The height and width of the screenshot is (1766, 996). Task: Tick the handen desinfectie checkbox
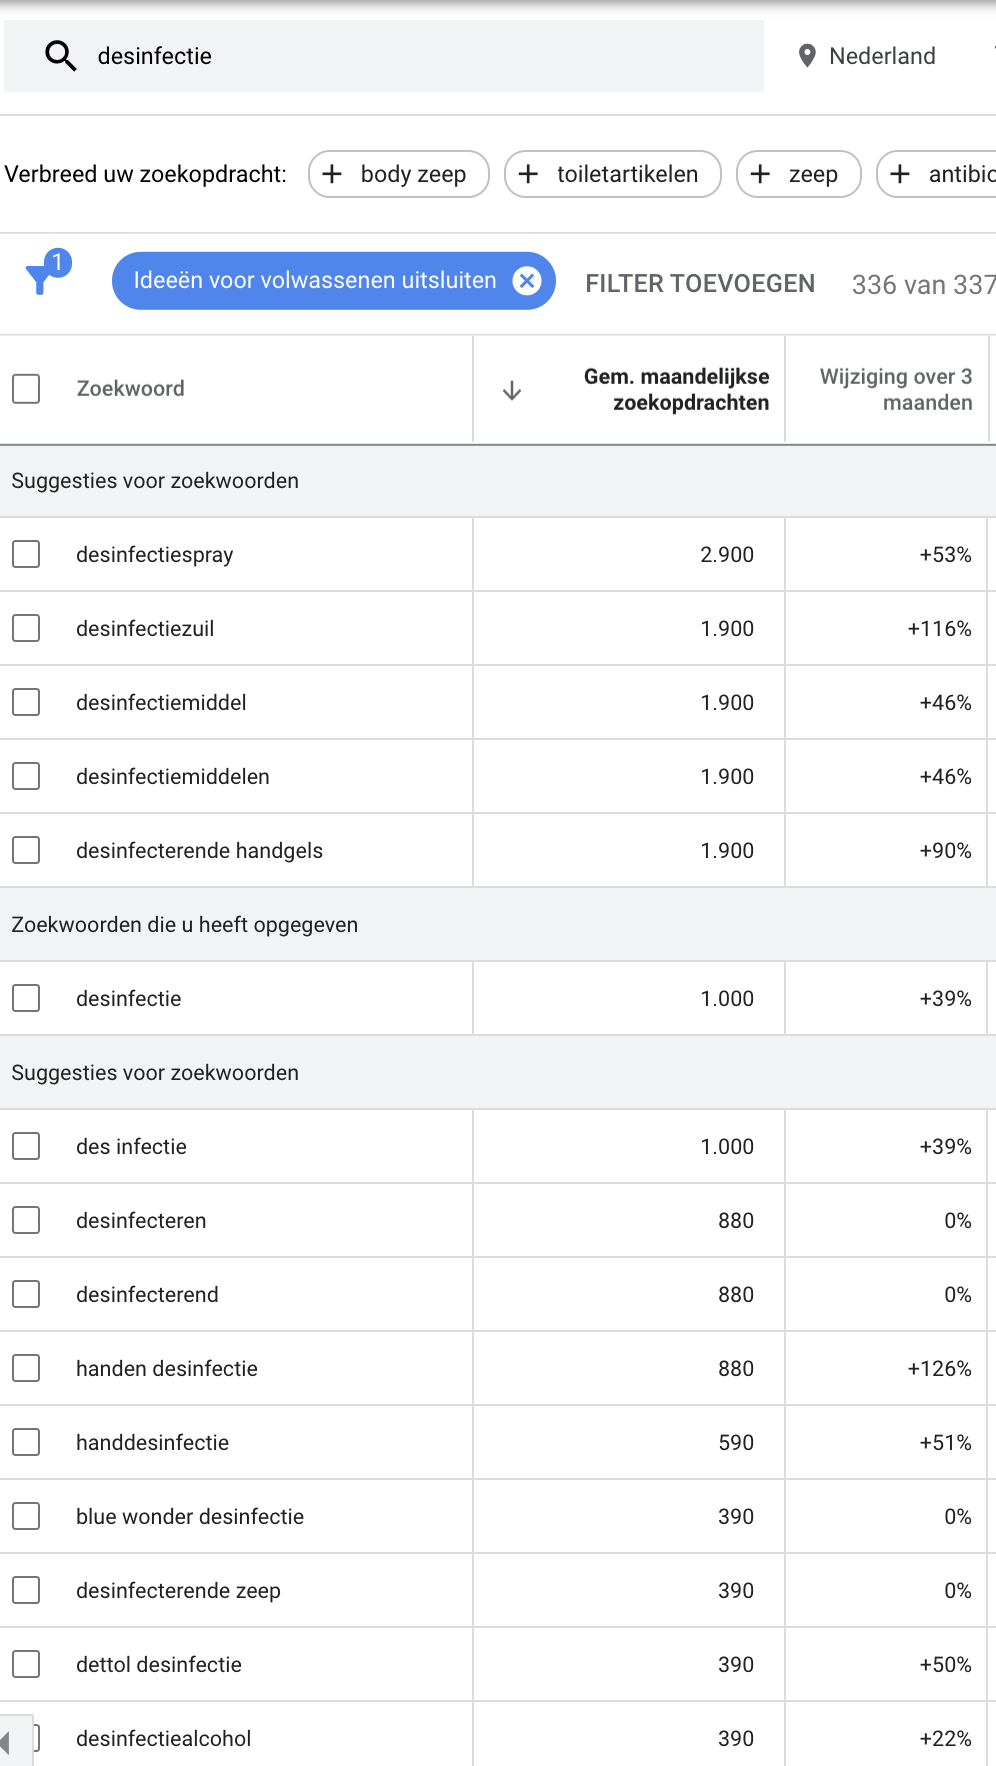26,1368
